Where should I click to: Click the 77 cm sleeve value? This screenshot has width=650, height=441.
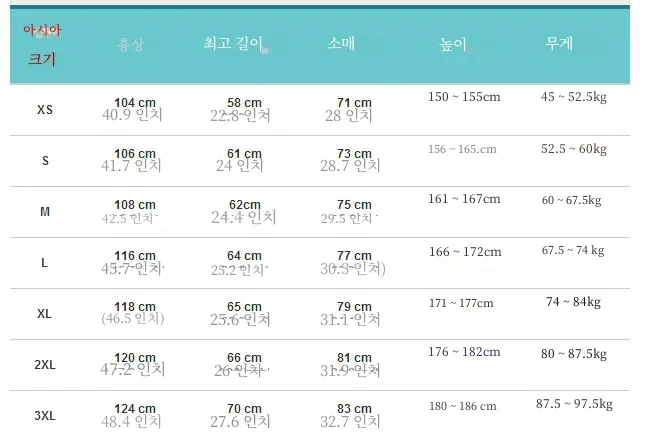pyautogui.click(x=354, y=255)
